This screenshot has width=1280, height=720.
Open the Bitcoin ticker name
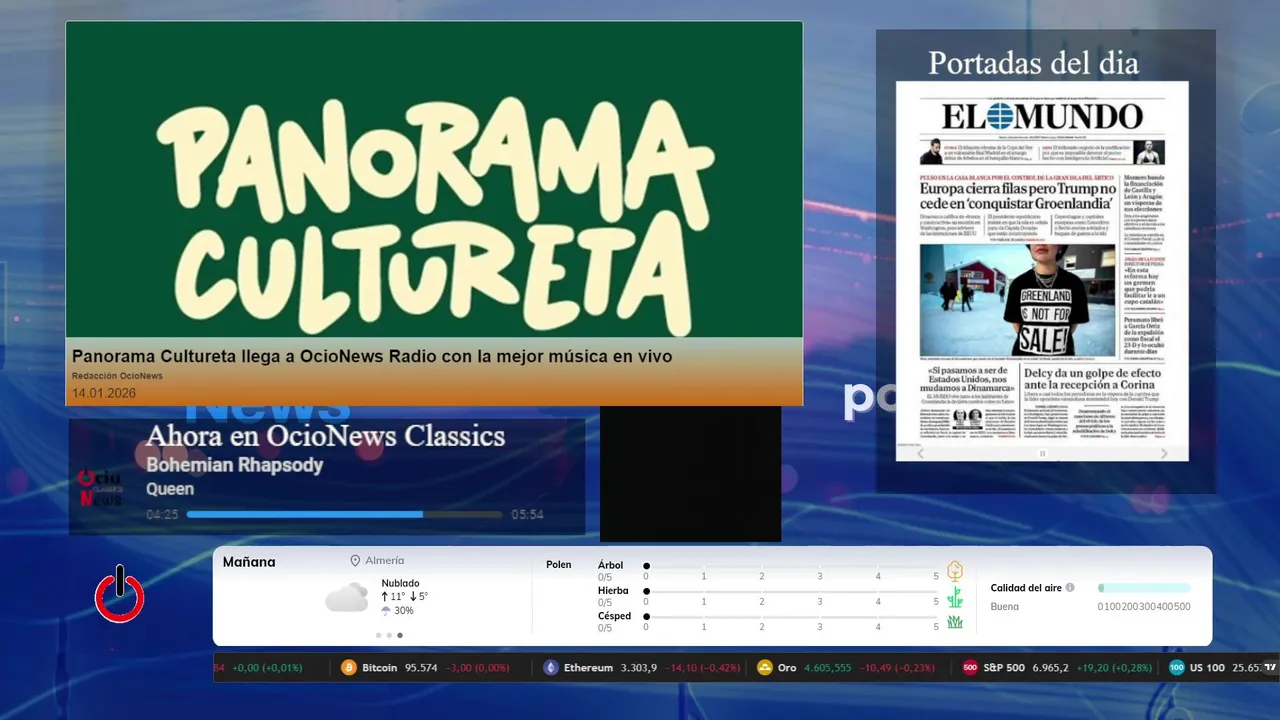(x=380, y=668)
